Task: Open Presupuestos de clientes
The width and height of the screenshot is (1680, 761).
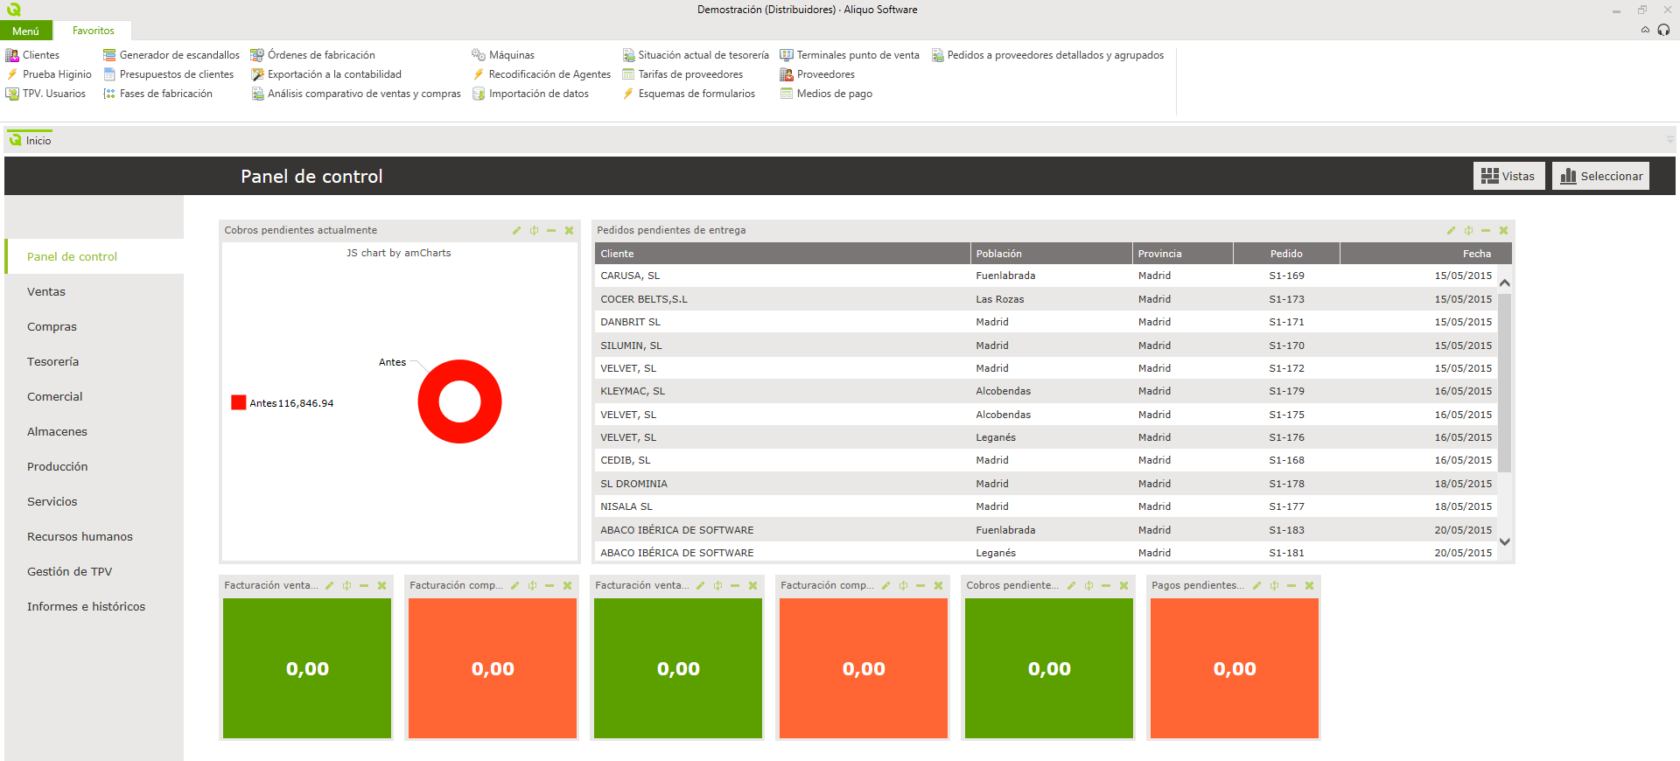Action: (x=168, y=74)
